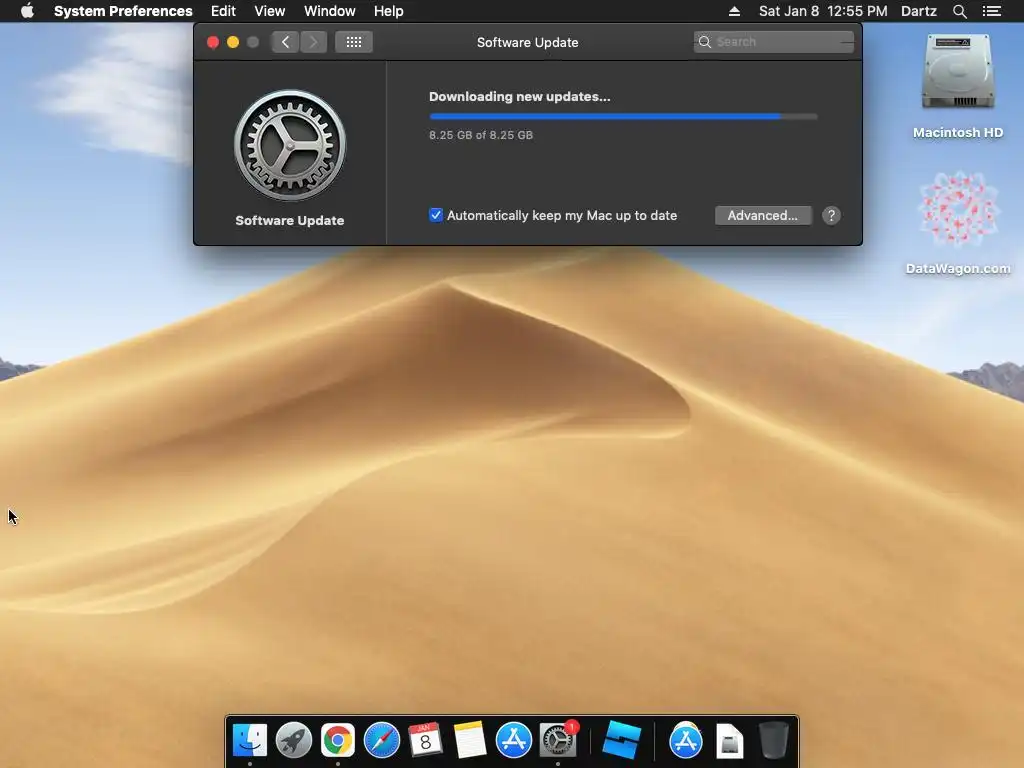This screenshot has height=768, width=1024.
Task: Go back with the left chevron button
Action: click(285, 42)
